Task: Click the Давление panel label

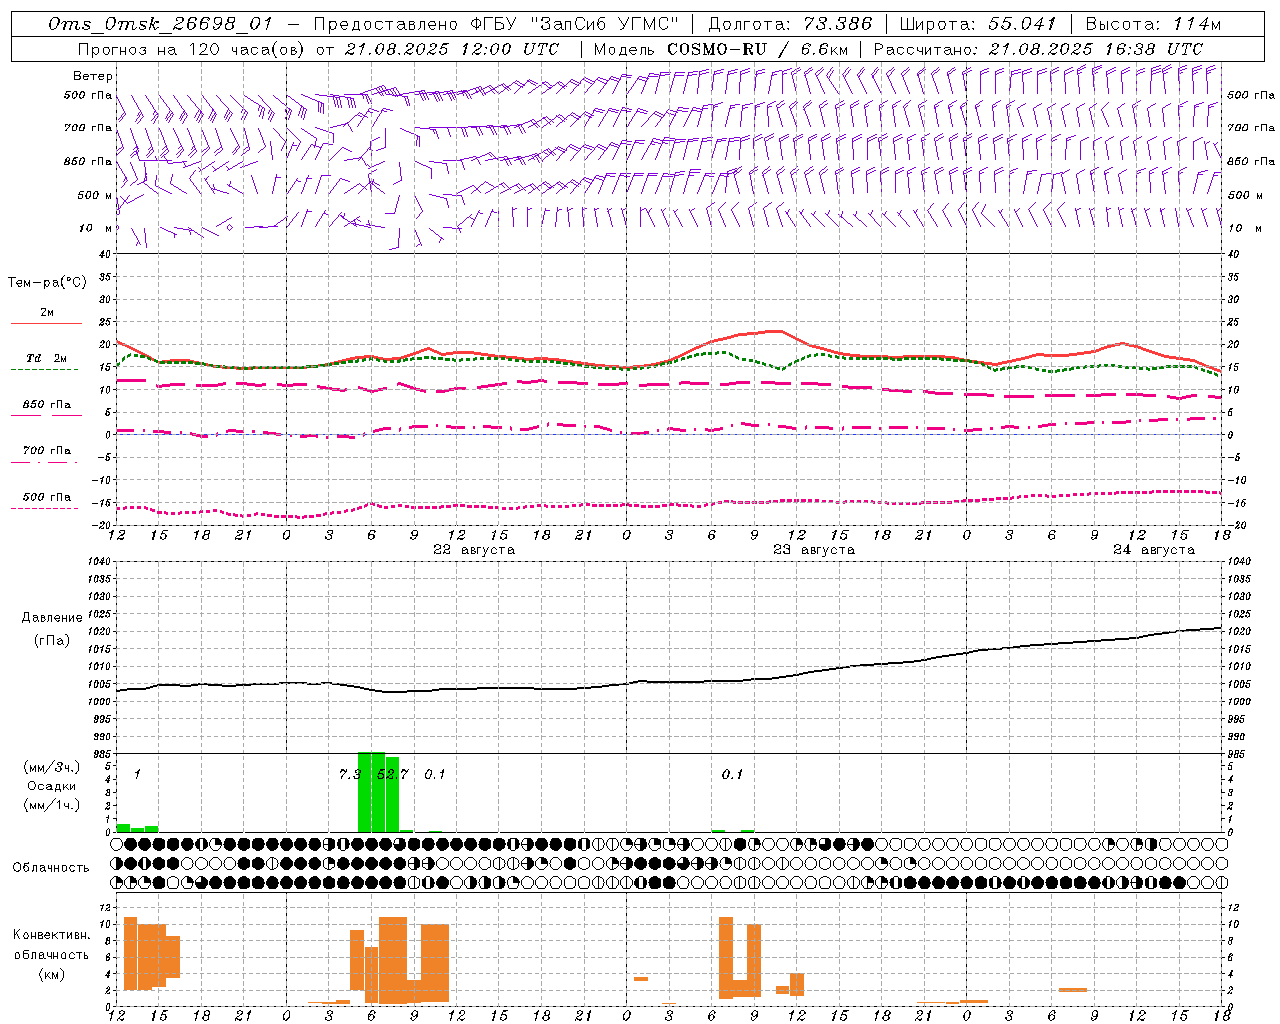Action: (x=52, y=618)
